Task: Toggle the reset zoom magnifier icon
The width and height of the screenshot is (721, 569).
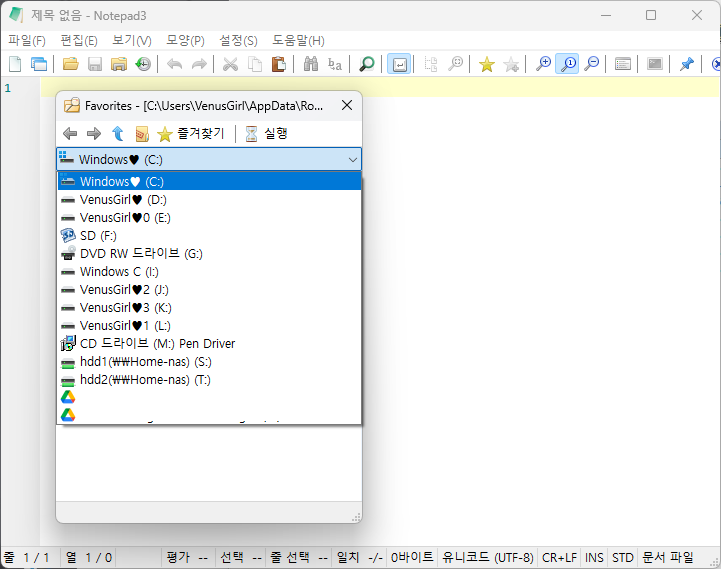Action: 568,64
